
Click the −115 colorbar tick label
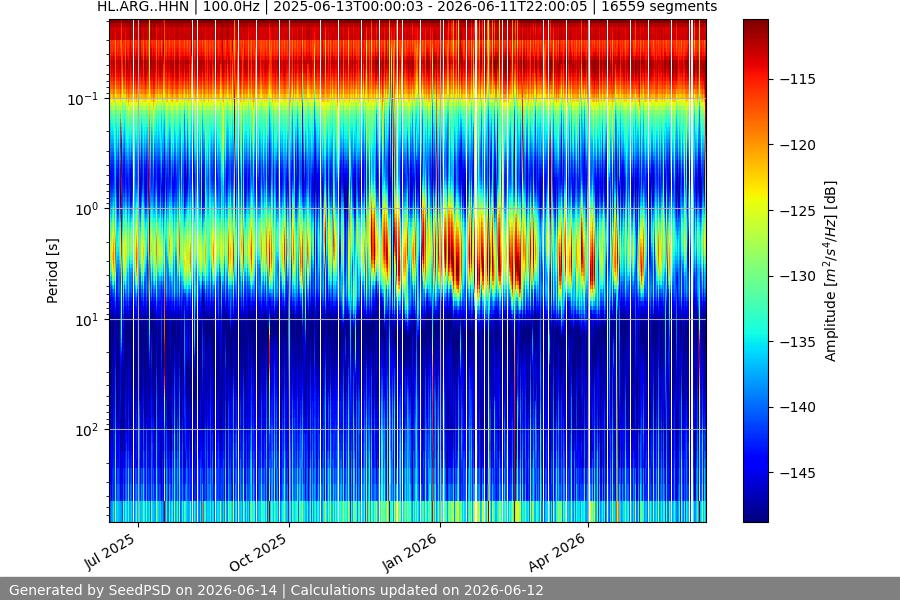coord(798,79)
